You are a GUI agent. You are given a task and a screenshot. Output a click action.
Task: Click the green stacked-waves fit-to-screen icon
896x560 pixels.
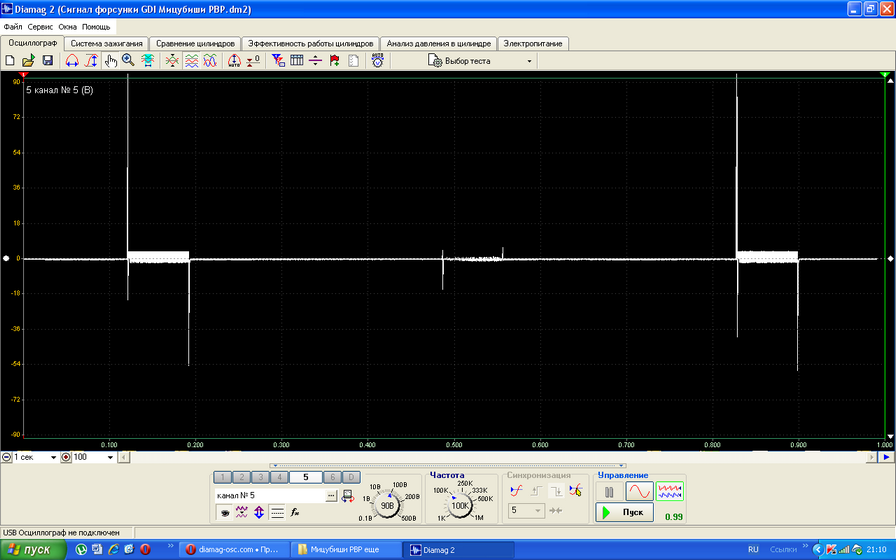pos(147,61)
